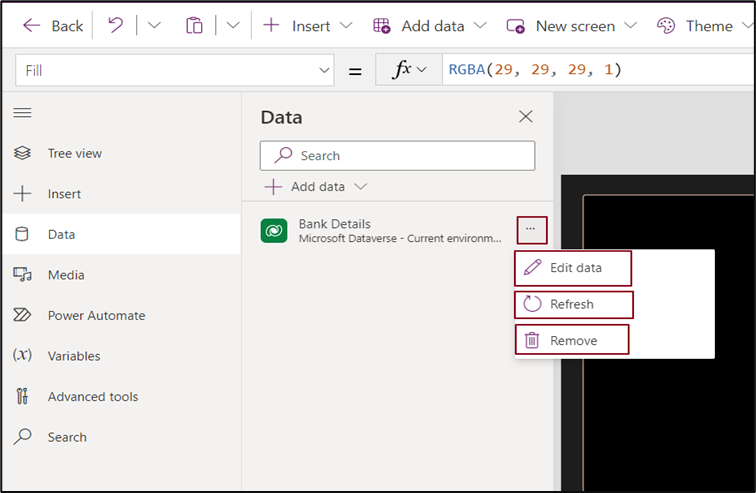This screenshot has height=493, width=756.
Task: Open the Media pane
Action: pyautogui.click(x=122, y=275)
